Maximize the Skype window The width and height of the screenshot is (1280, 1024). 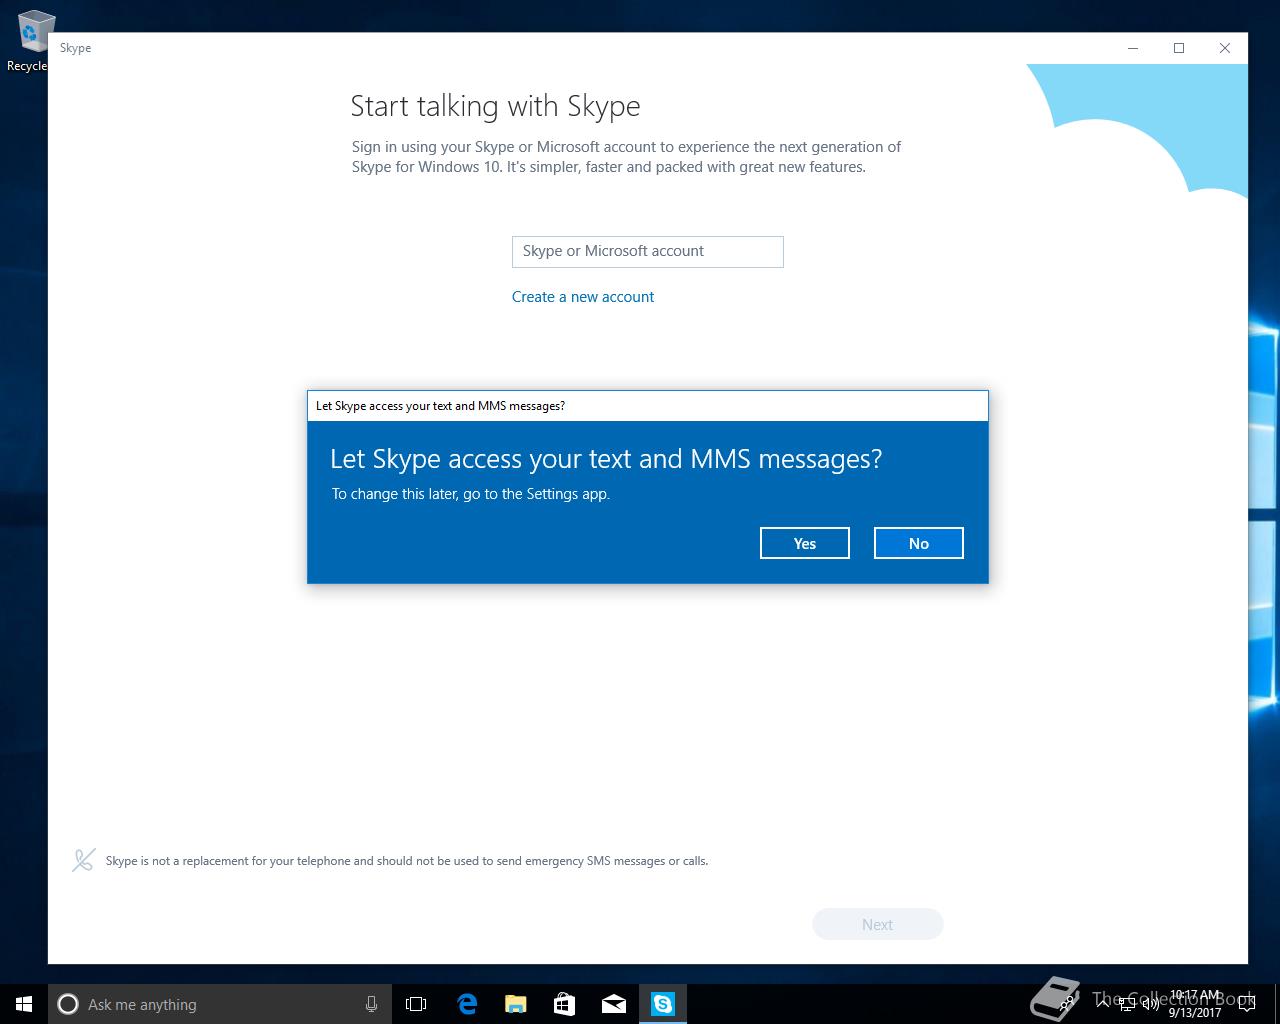(x=1179, y=48)
